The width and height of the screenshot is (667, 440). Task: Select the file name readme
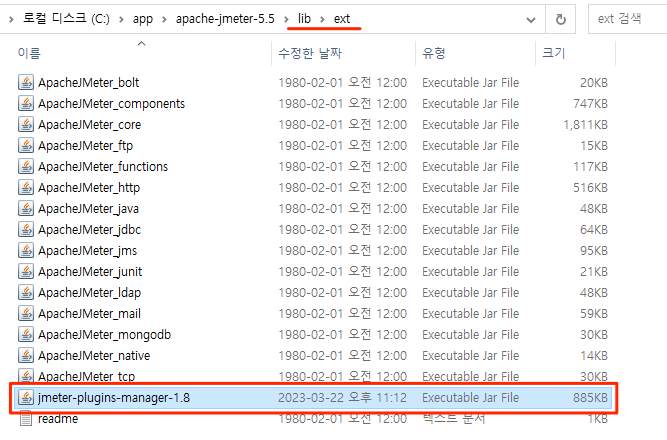(x=58, y=419)
